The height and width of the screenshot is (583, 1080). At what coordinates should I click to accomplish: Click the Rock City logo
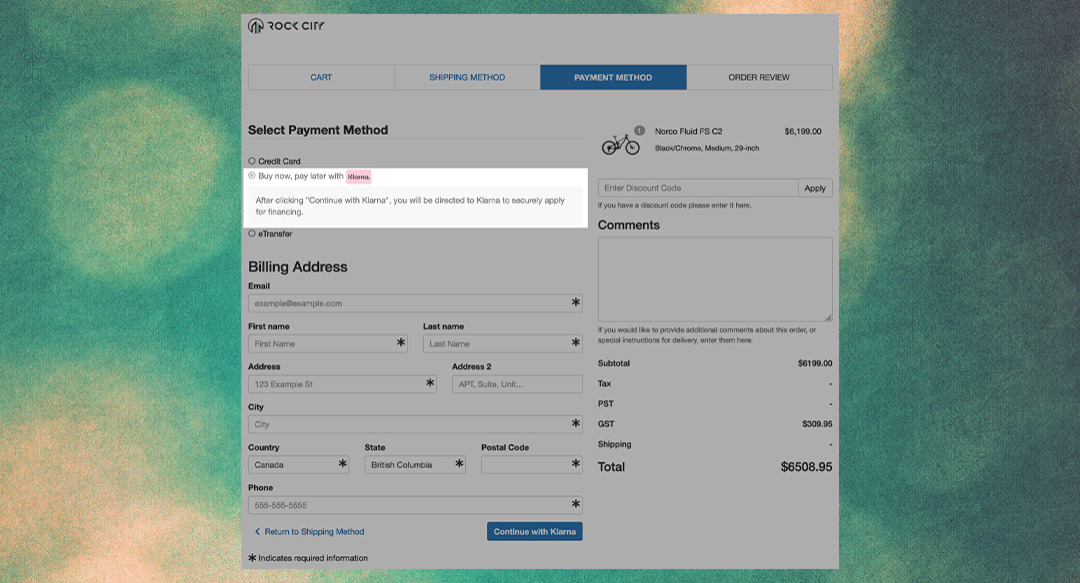[286, 26]
